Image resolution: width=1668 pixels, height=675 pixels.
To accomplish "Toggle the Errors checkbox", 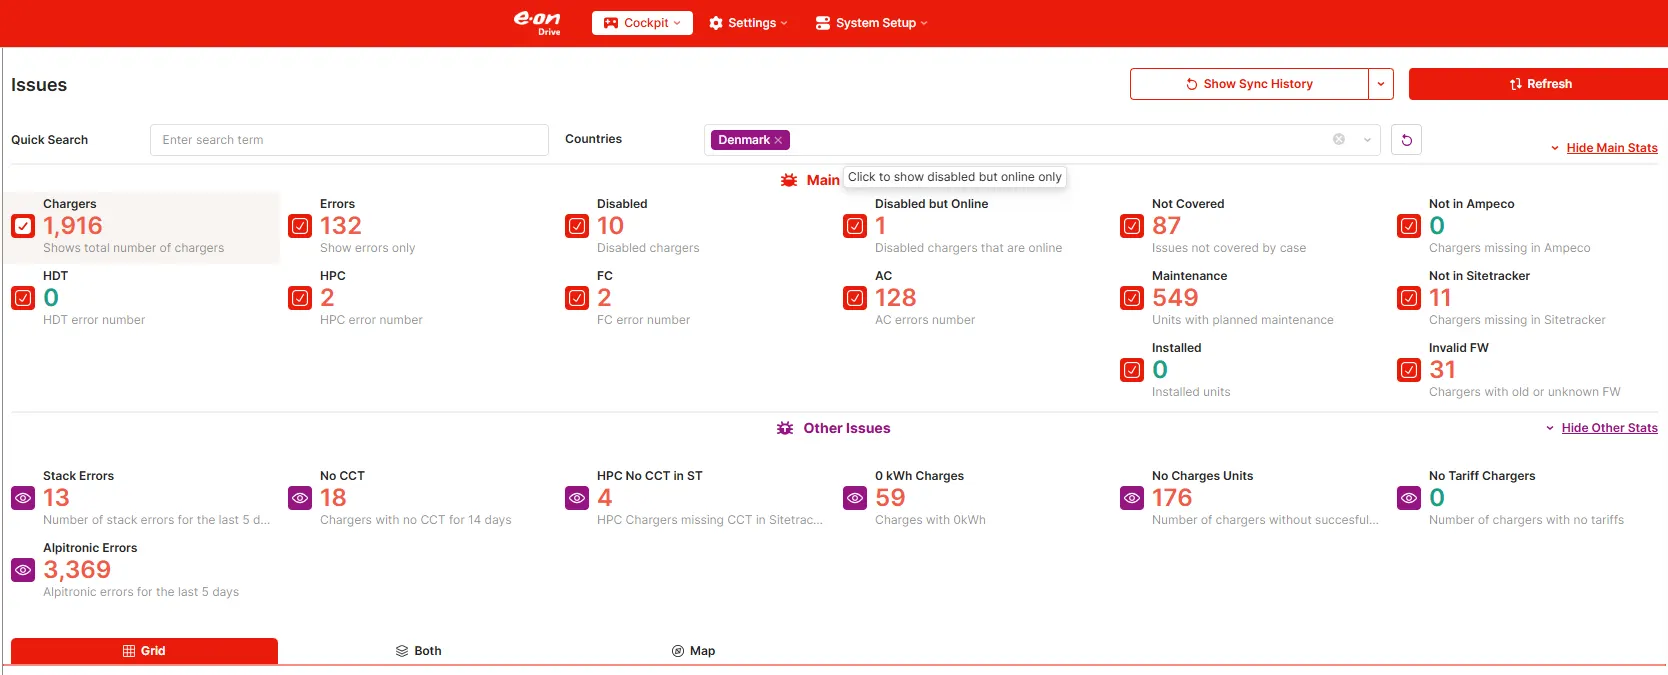I will pos(300,226).
